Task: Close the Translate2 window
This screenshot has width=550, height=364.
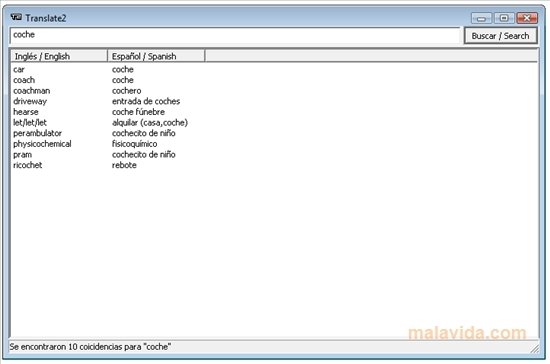Action: click(527, 18)
